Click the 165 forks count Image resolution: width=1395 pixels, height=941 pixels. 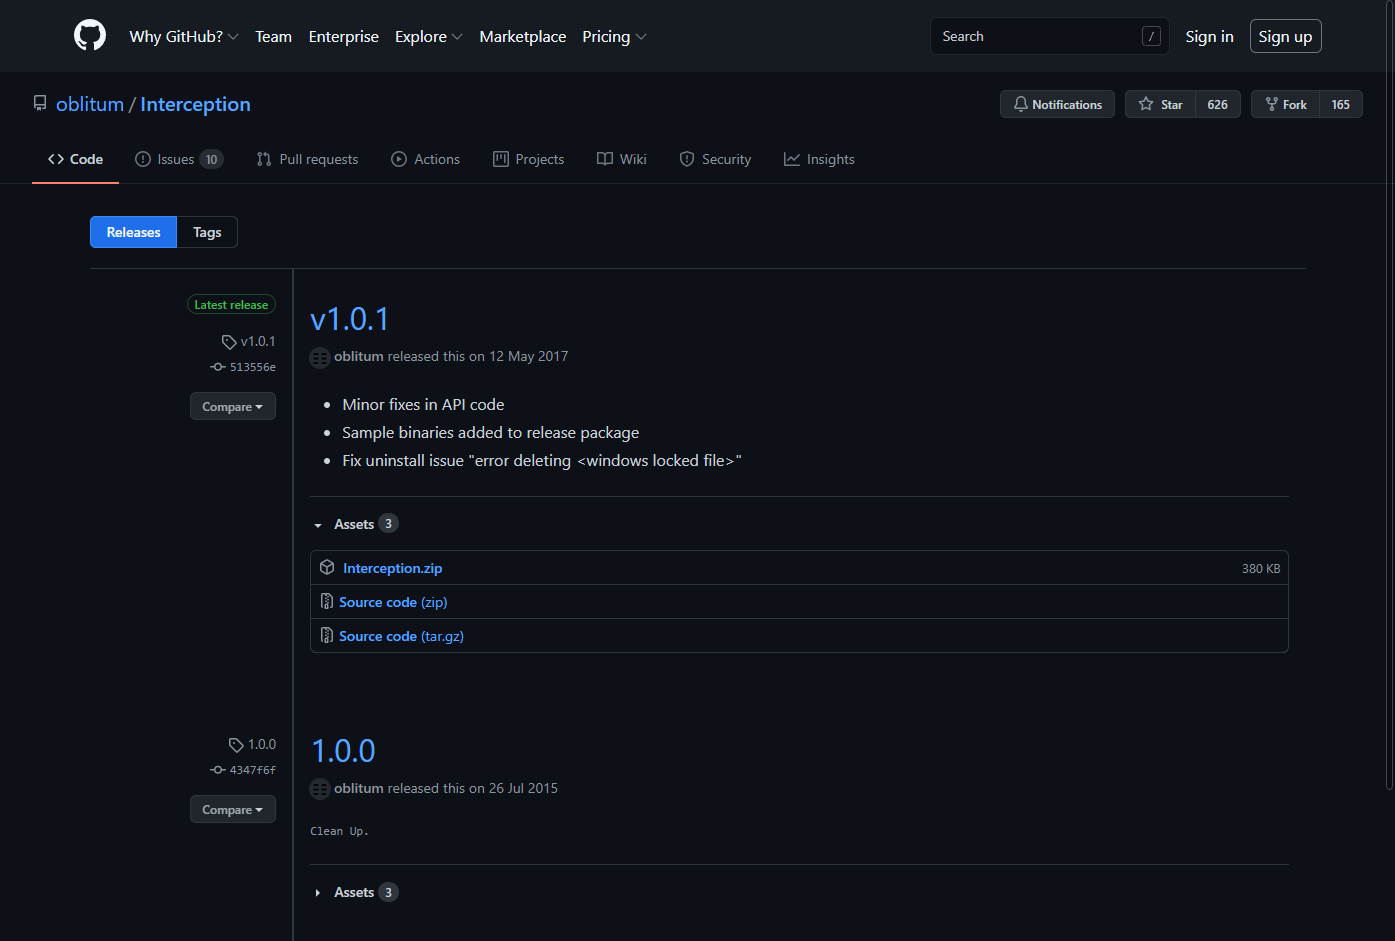(1340, 104)
